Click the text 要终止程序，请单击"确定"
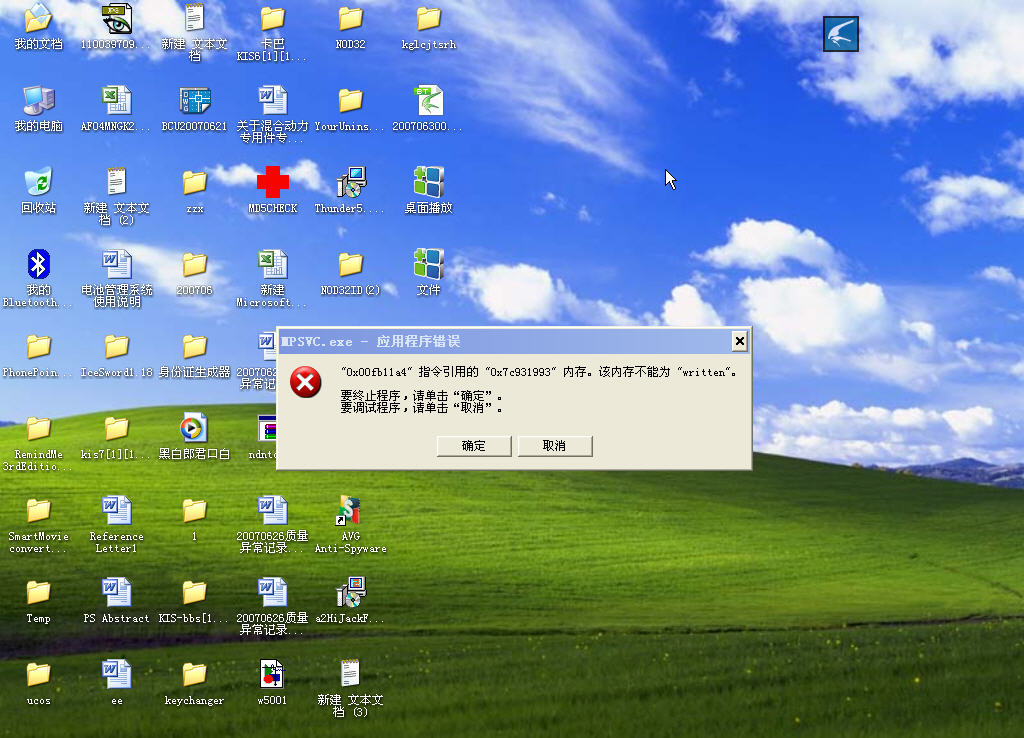 point(421,396)
